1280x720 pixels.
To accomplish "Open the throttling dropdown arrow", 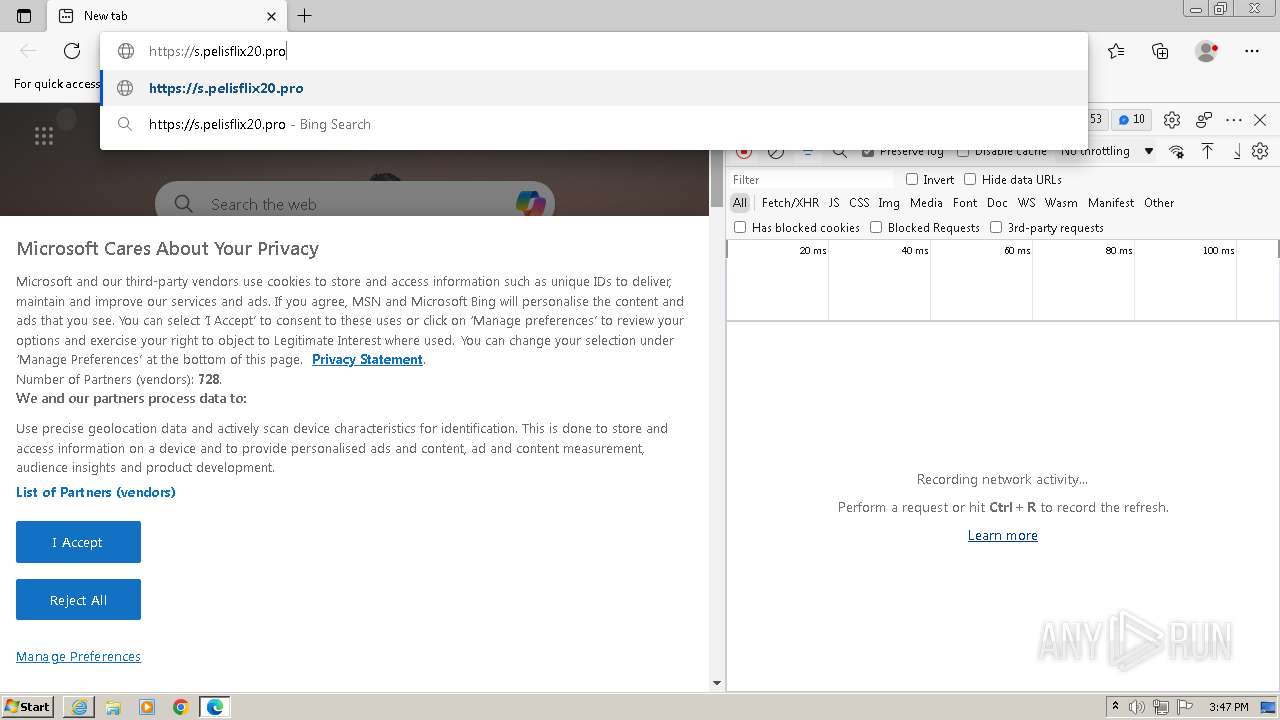I will 1149,152.
